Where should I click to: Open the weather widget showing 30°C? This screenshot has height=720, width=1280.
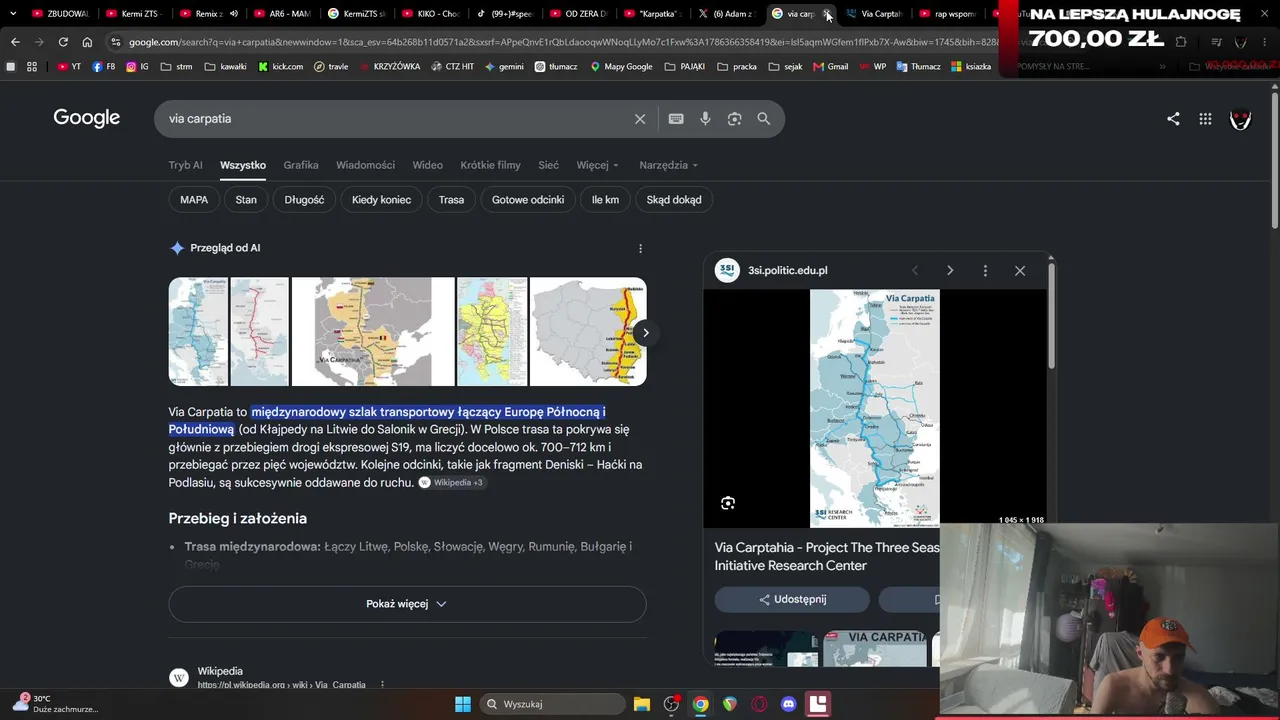(x=55, y=704)
